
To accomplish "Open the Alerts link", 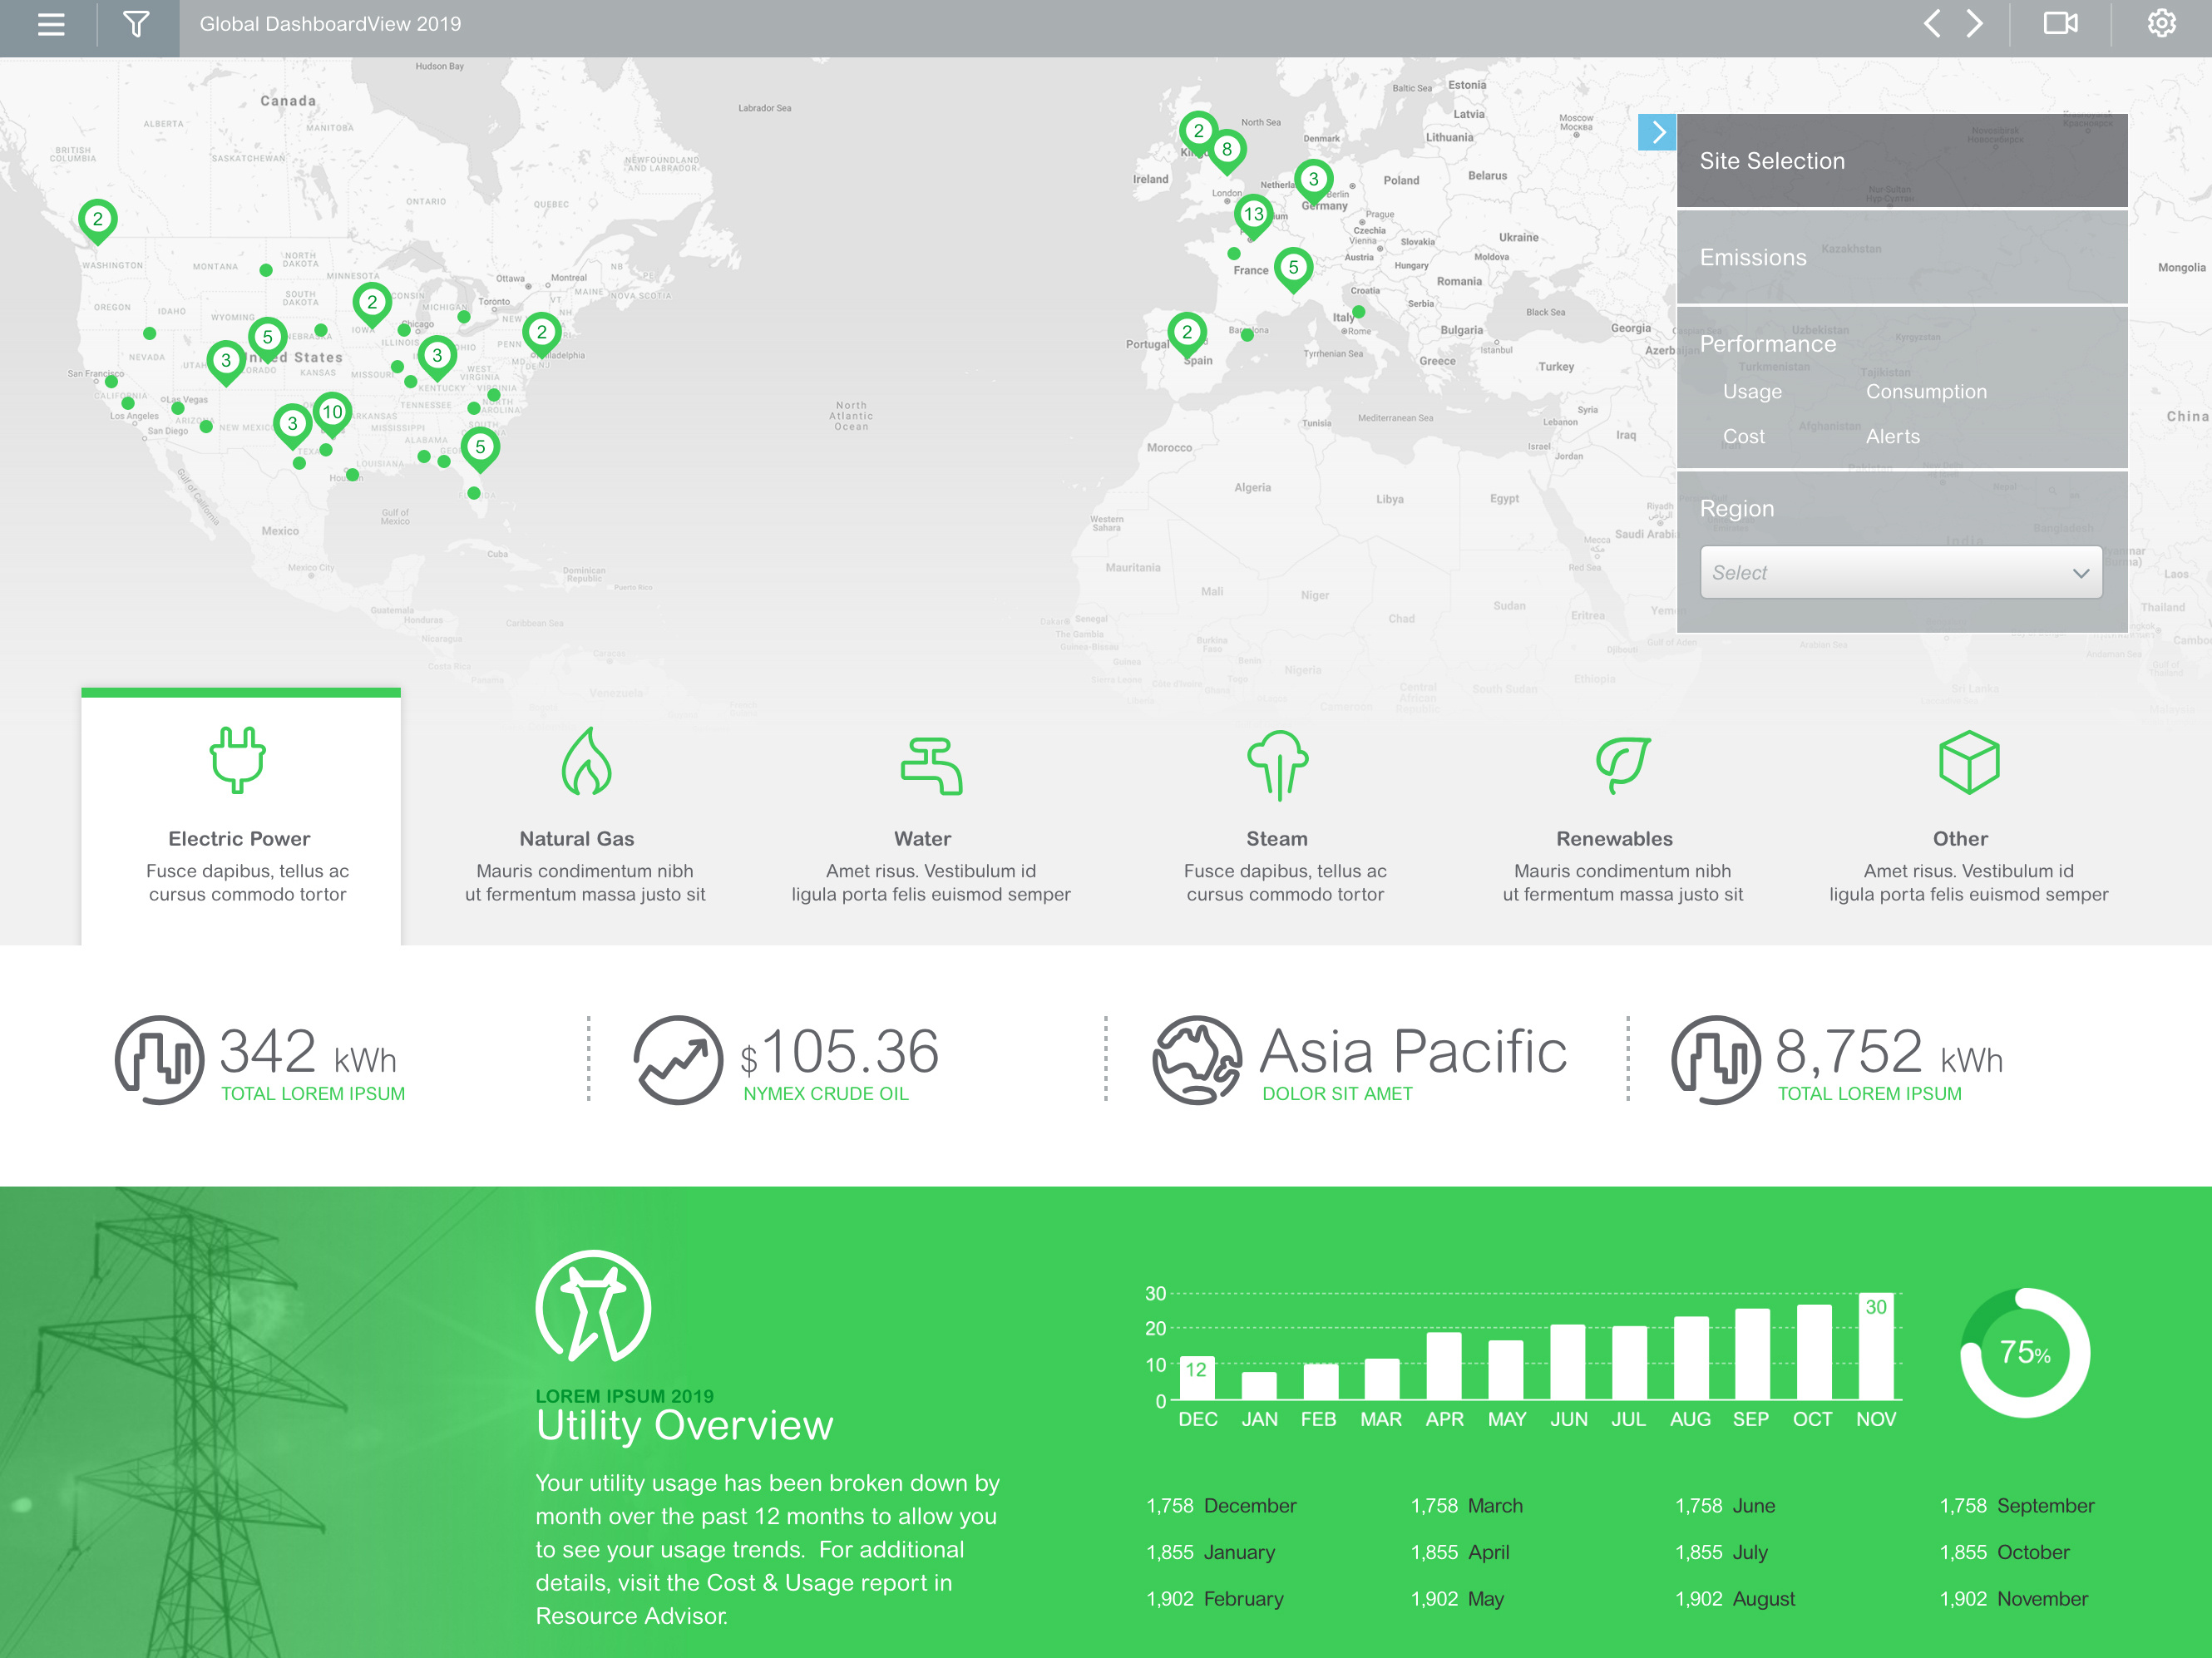I will [x=1892, y=436].
